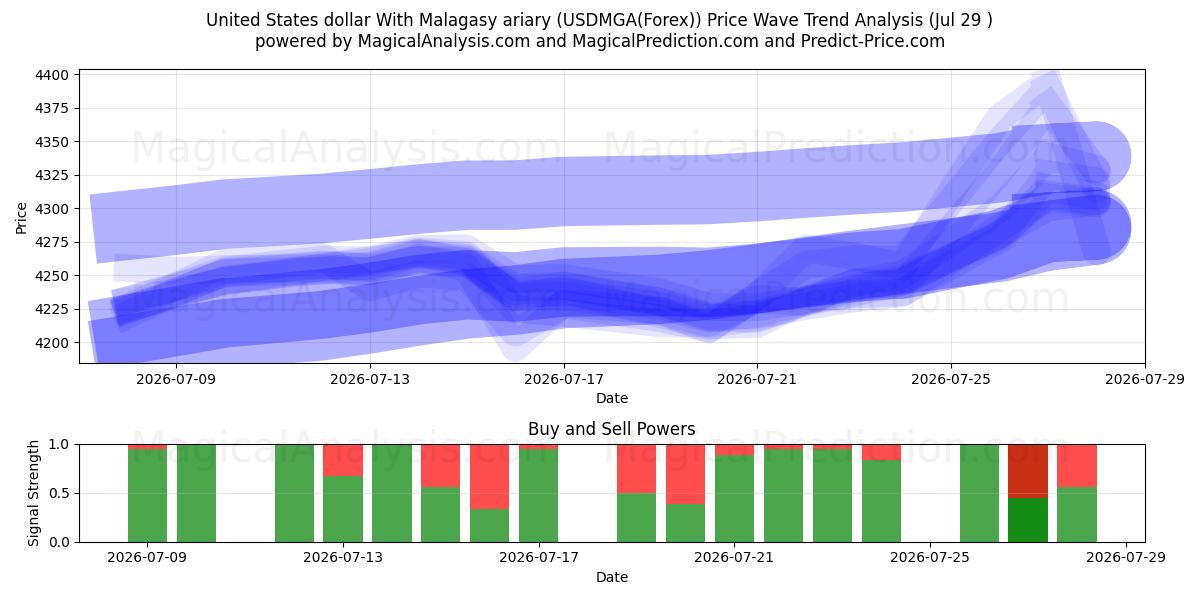Image resolution: width=1200 pixels, height=600 pixels.
Task: Click the 'Date' label under the Buy and Sell chart
Action: click(612, 577)
